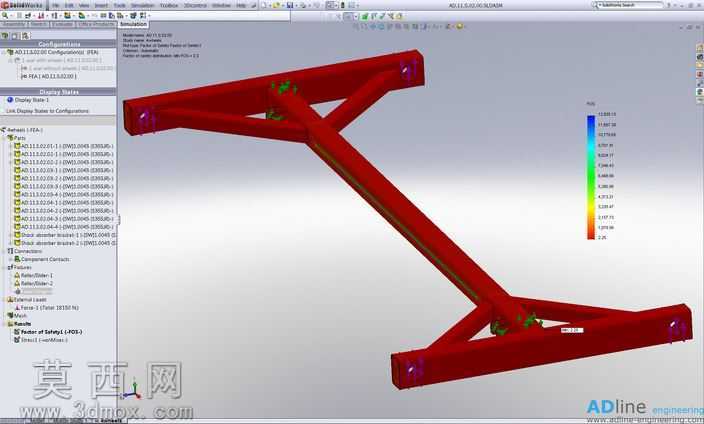
Task: Collapse the Fixtures node
Action: click(x=4, y=267)
